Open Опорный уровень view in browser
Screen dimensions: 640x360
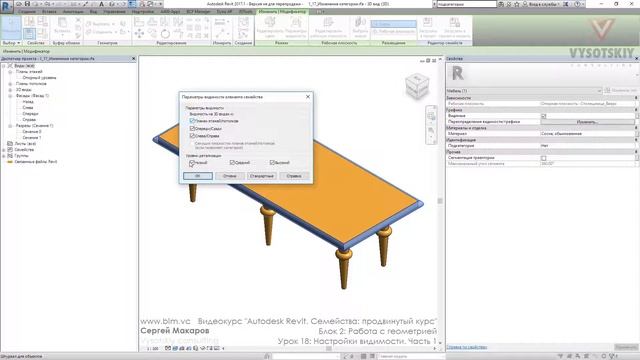pyautogui.click(x=39, y=78)
